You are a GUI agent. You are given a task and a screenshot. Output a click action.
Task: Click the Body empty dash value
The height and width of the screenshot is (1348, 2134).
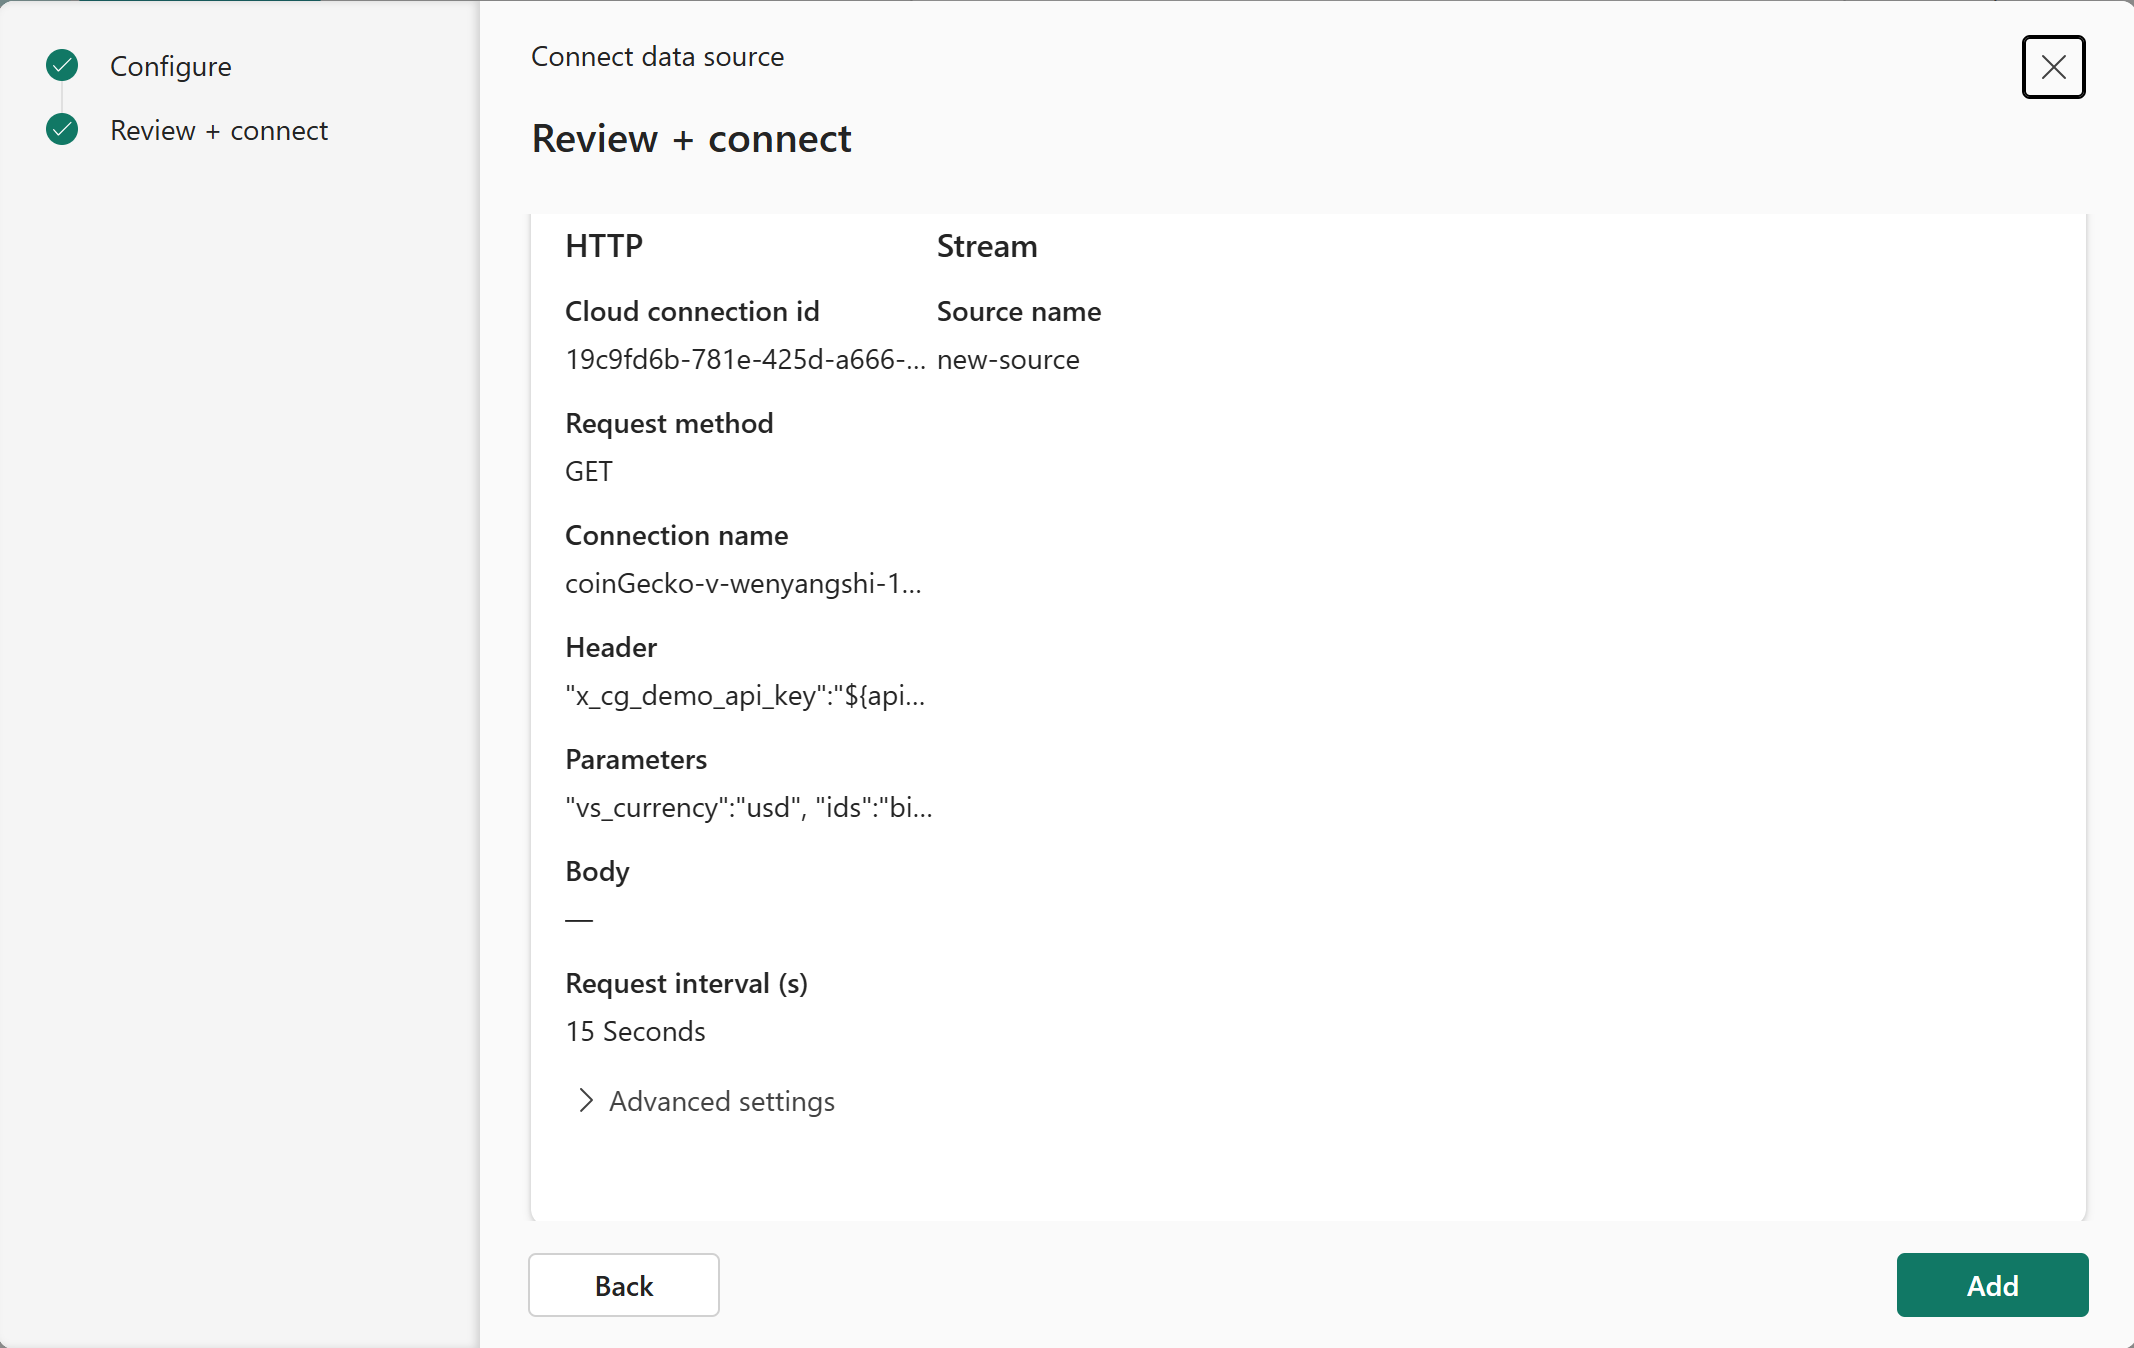coord(579,919)
